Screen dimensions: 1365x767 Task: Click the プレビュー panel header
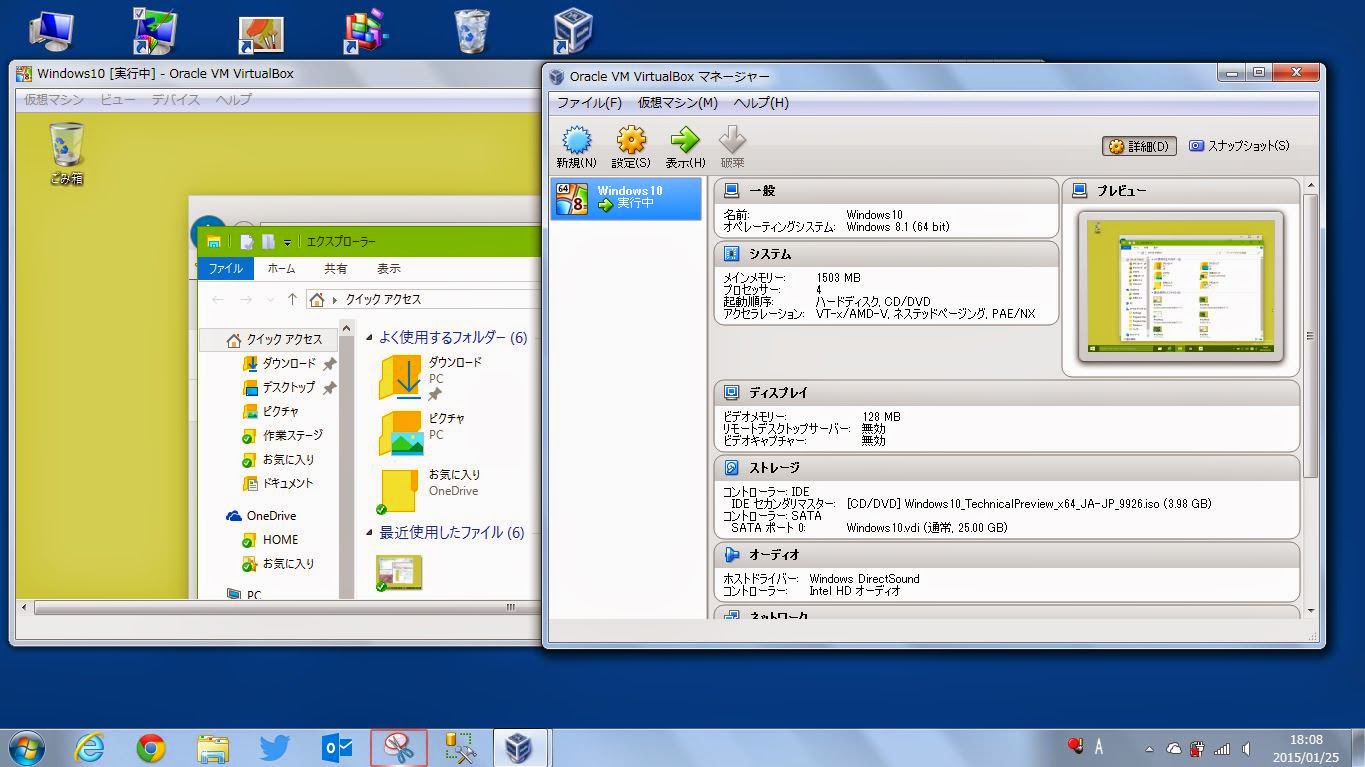click(x=1180, y=190)
